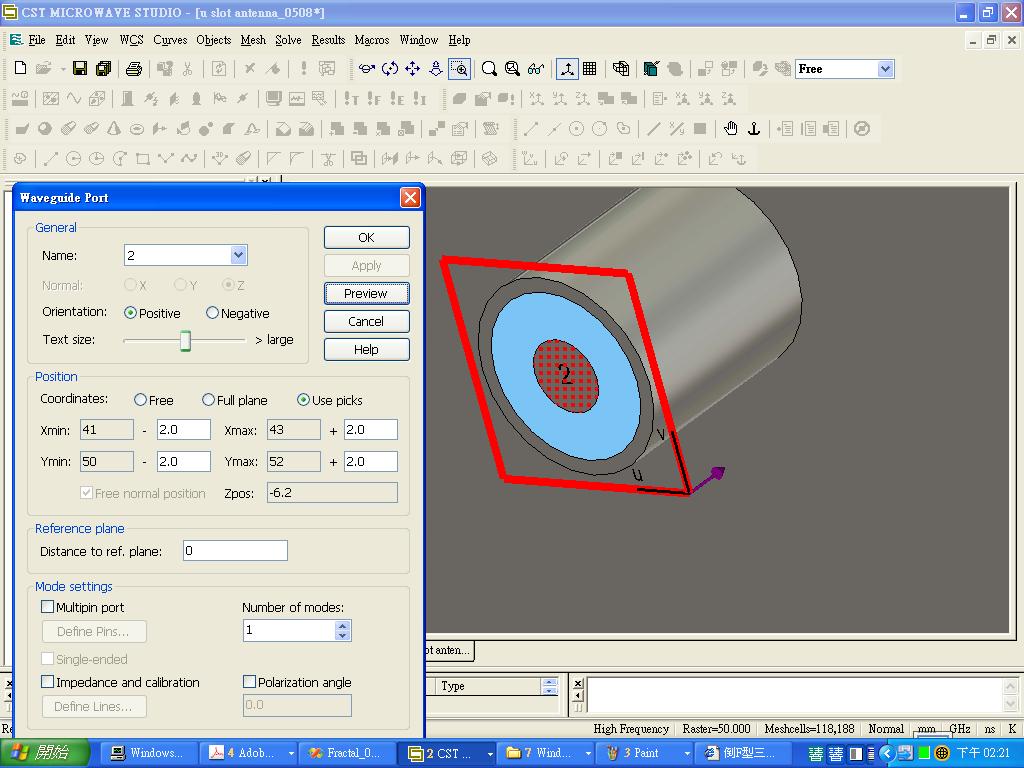1024x768 pixels.
Task: Click the Save floppy disk icon
Action: pos(80,69)
